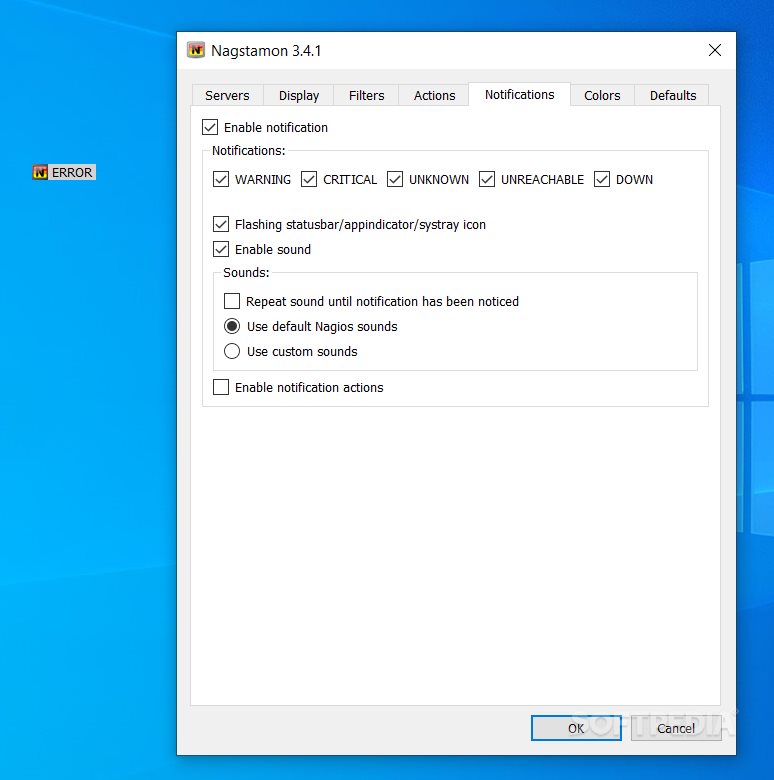
Task: Open the Actions tab
Action: click(x=434, y=96)
